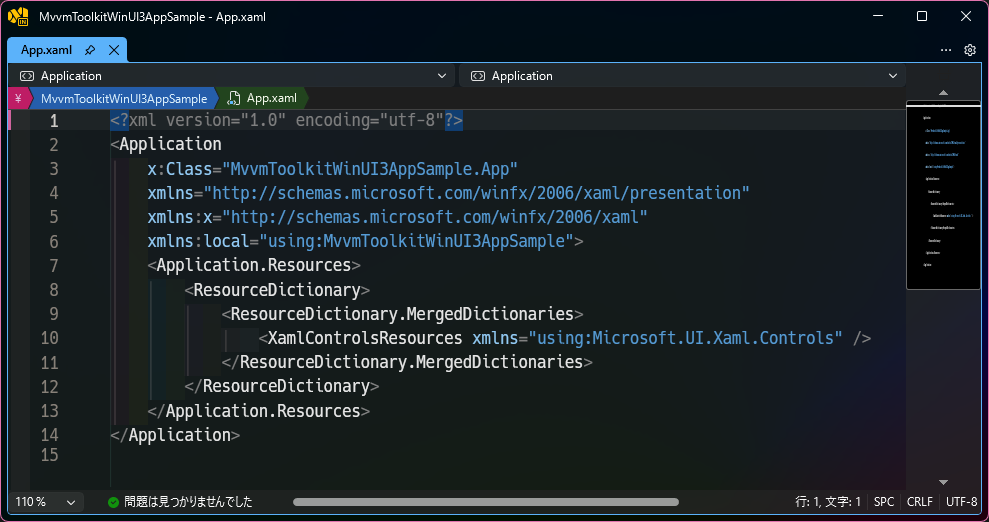Click "MvvmToolkitWinUI3AppSample.App" class value

point(370,168)
